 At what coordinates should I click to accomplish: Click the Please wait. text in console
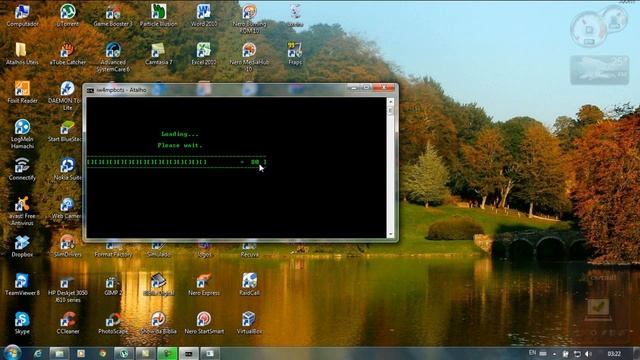pyautogui.click(x=180, y=145)
